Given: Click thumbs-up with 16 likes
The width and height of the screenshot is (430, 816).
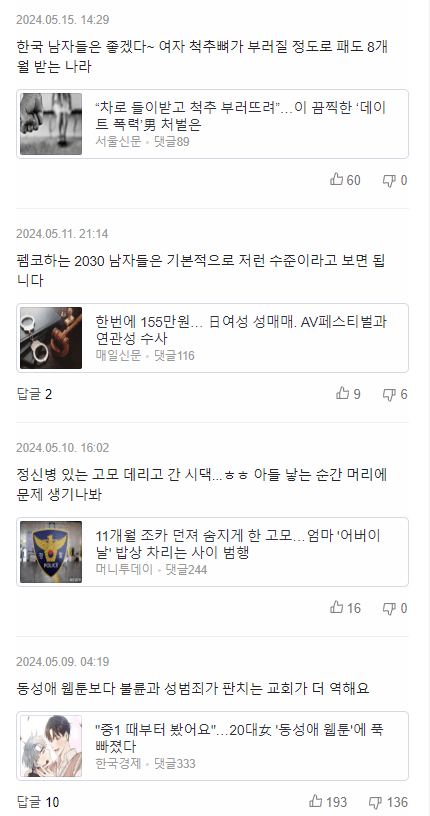Looking at the screenshot, I should 345,608.
